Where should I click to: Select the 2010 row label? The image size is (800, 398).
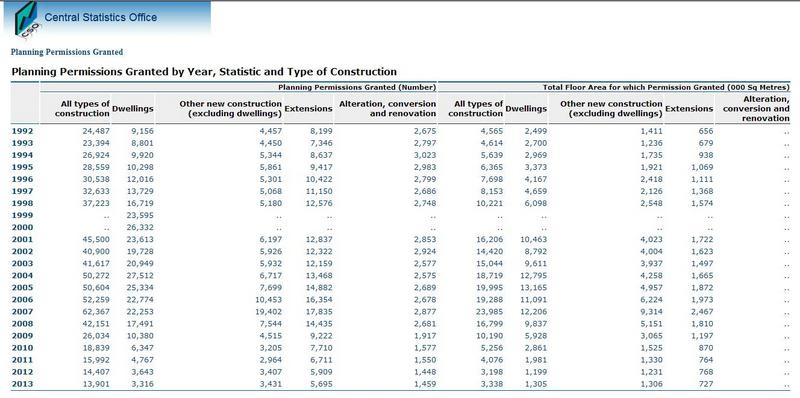click(22, 348)
